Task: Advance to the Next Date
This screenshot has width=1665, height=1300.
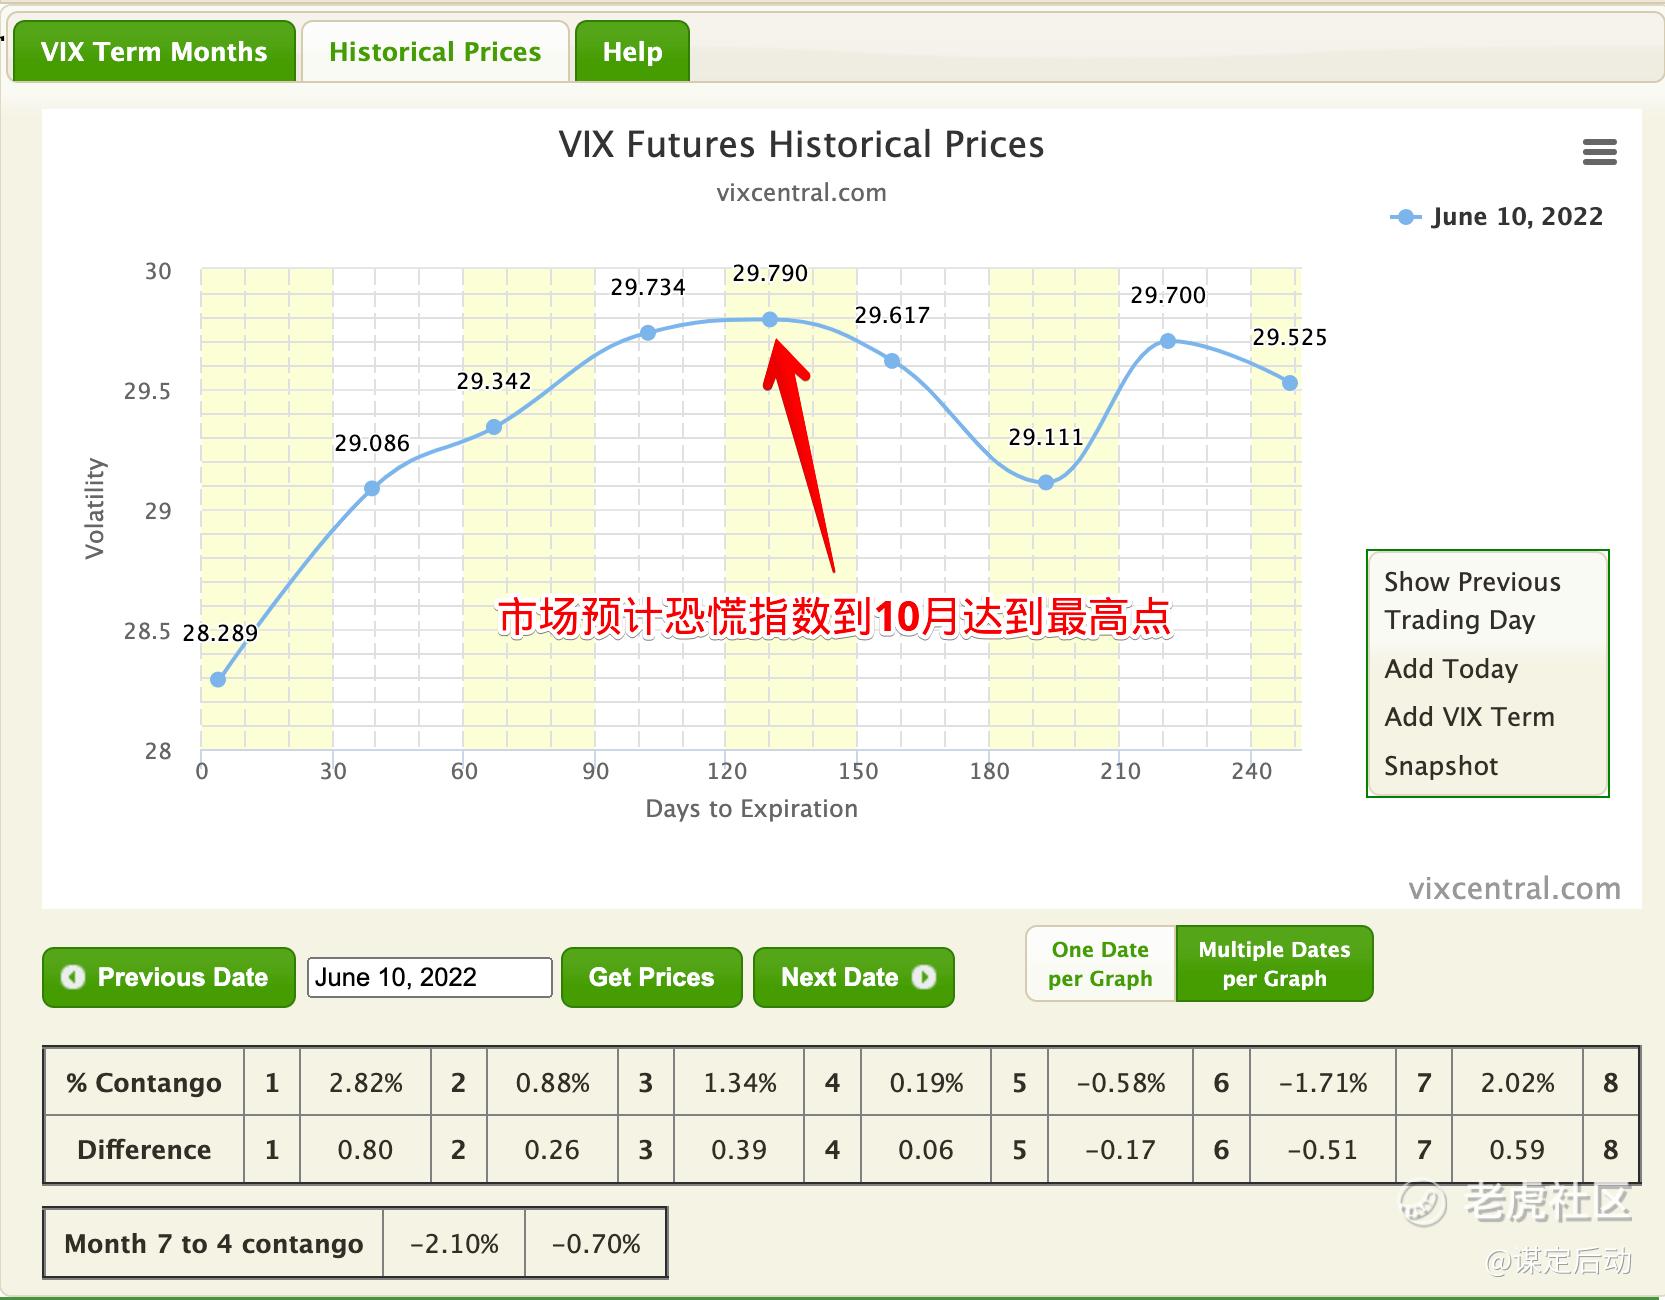Action: 854,977
